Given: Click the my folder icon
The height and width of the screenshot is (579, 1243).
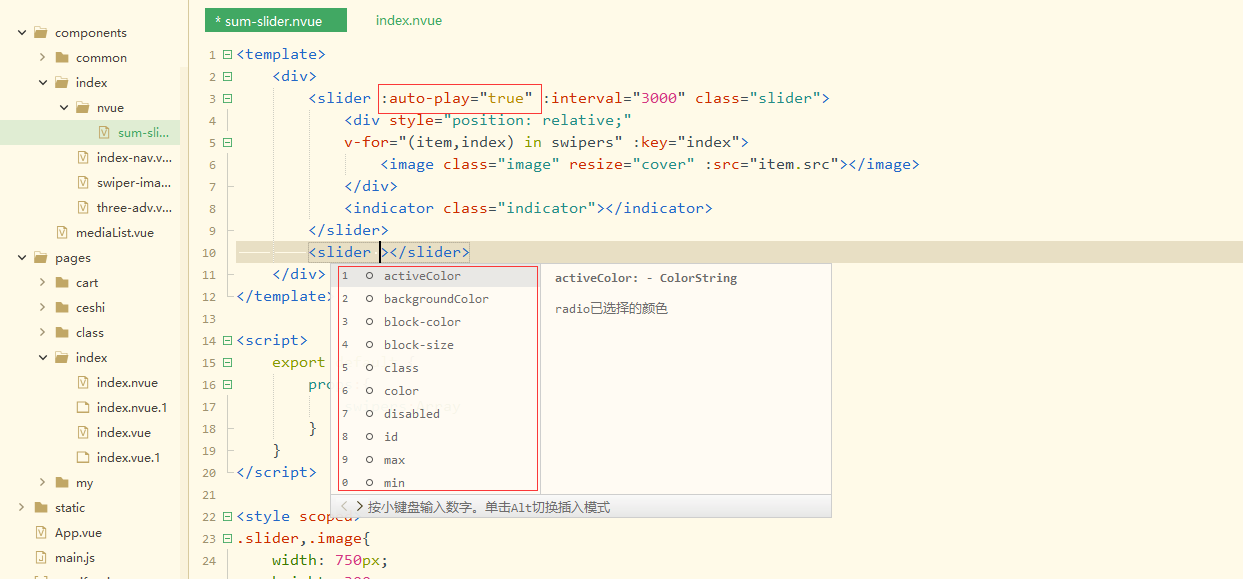Looking at the screenshot, I should point(62,483).
